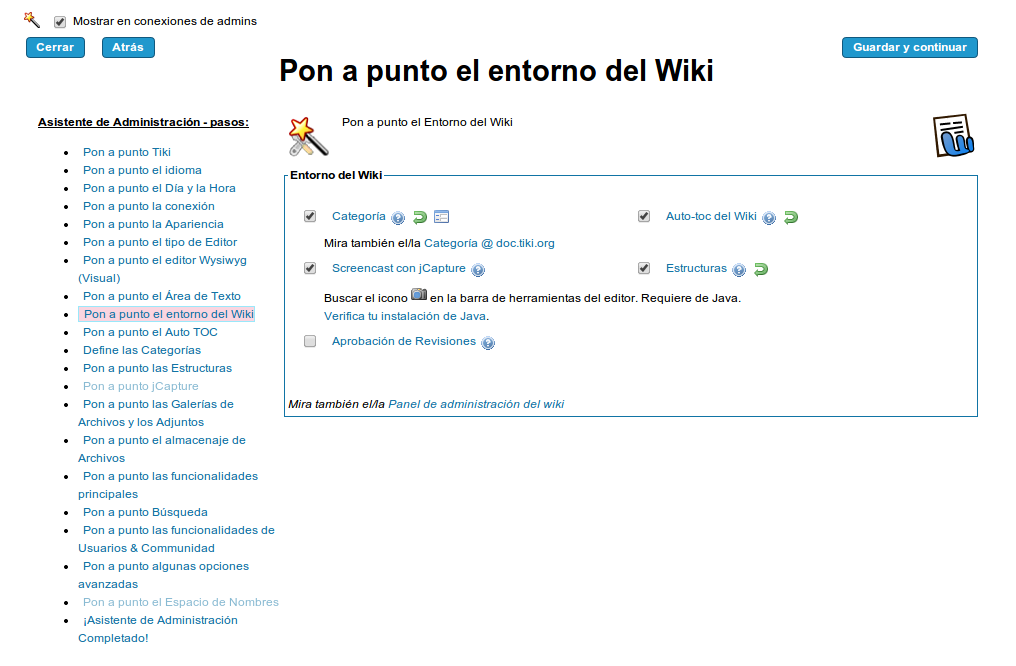Click the help icon beside Screencast con jCapture

pos(478,270)
